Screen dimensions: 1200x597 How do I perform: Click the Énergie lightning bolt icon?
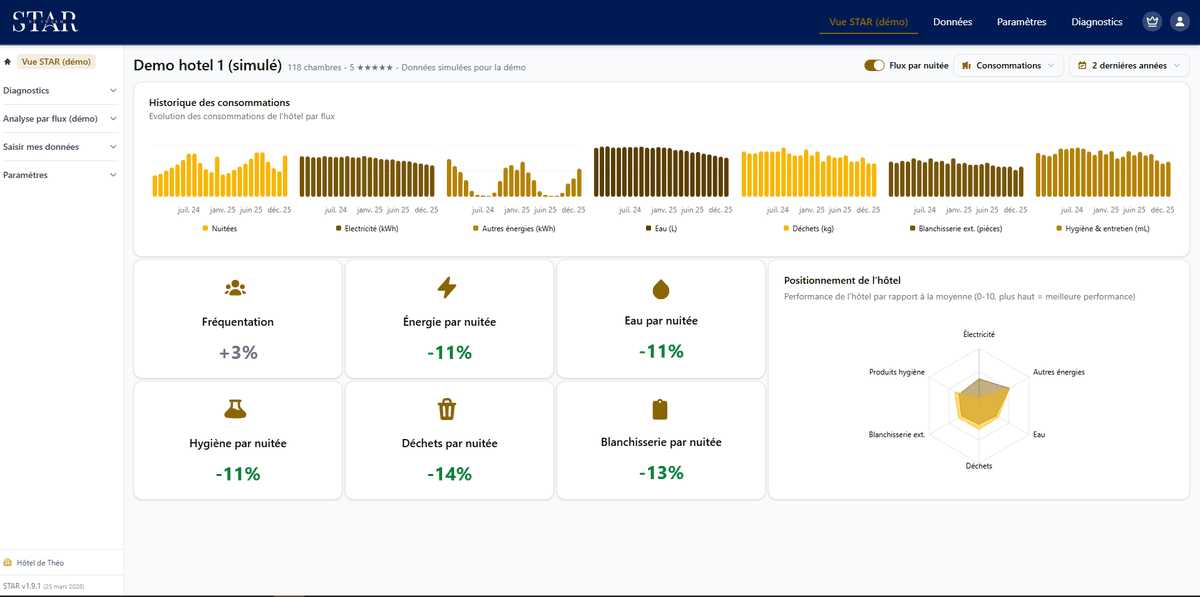[447, 288]
